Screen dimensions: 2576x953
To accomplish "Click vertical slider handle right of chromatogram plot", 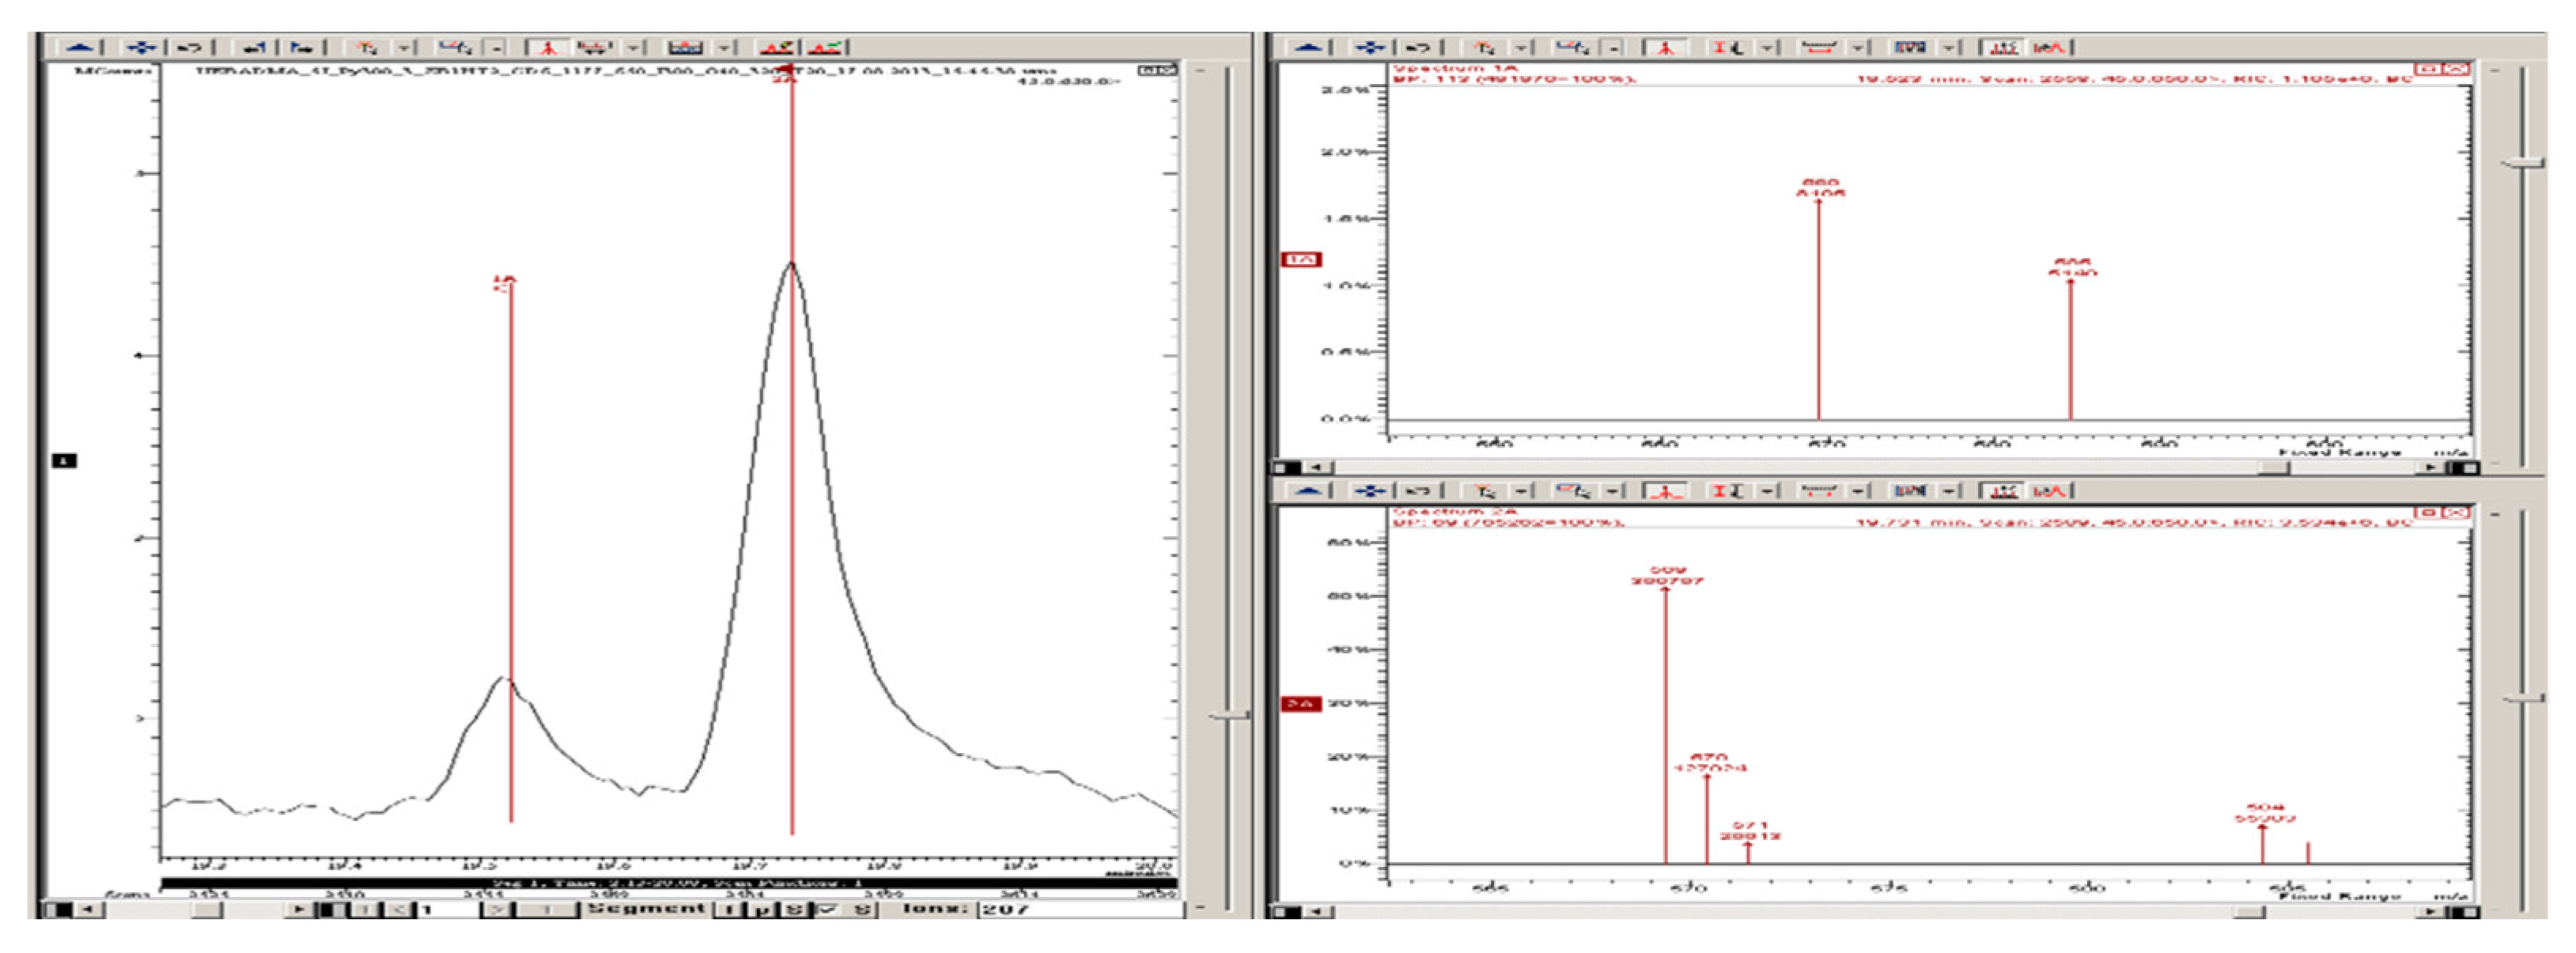I will point(1230,715).
